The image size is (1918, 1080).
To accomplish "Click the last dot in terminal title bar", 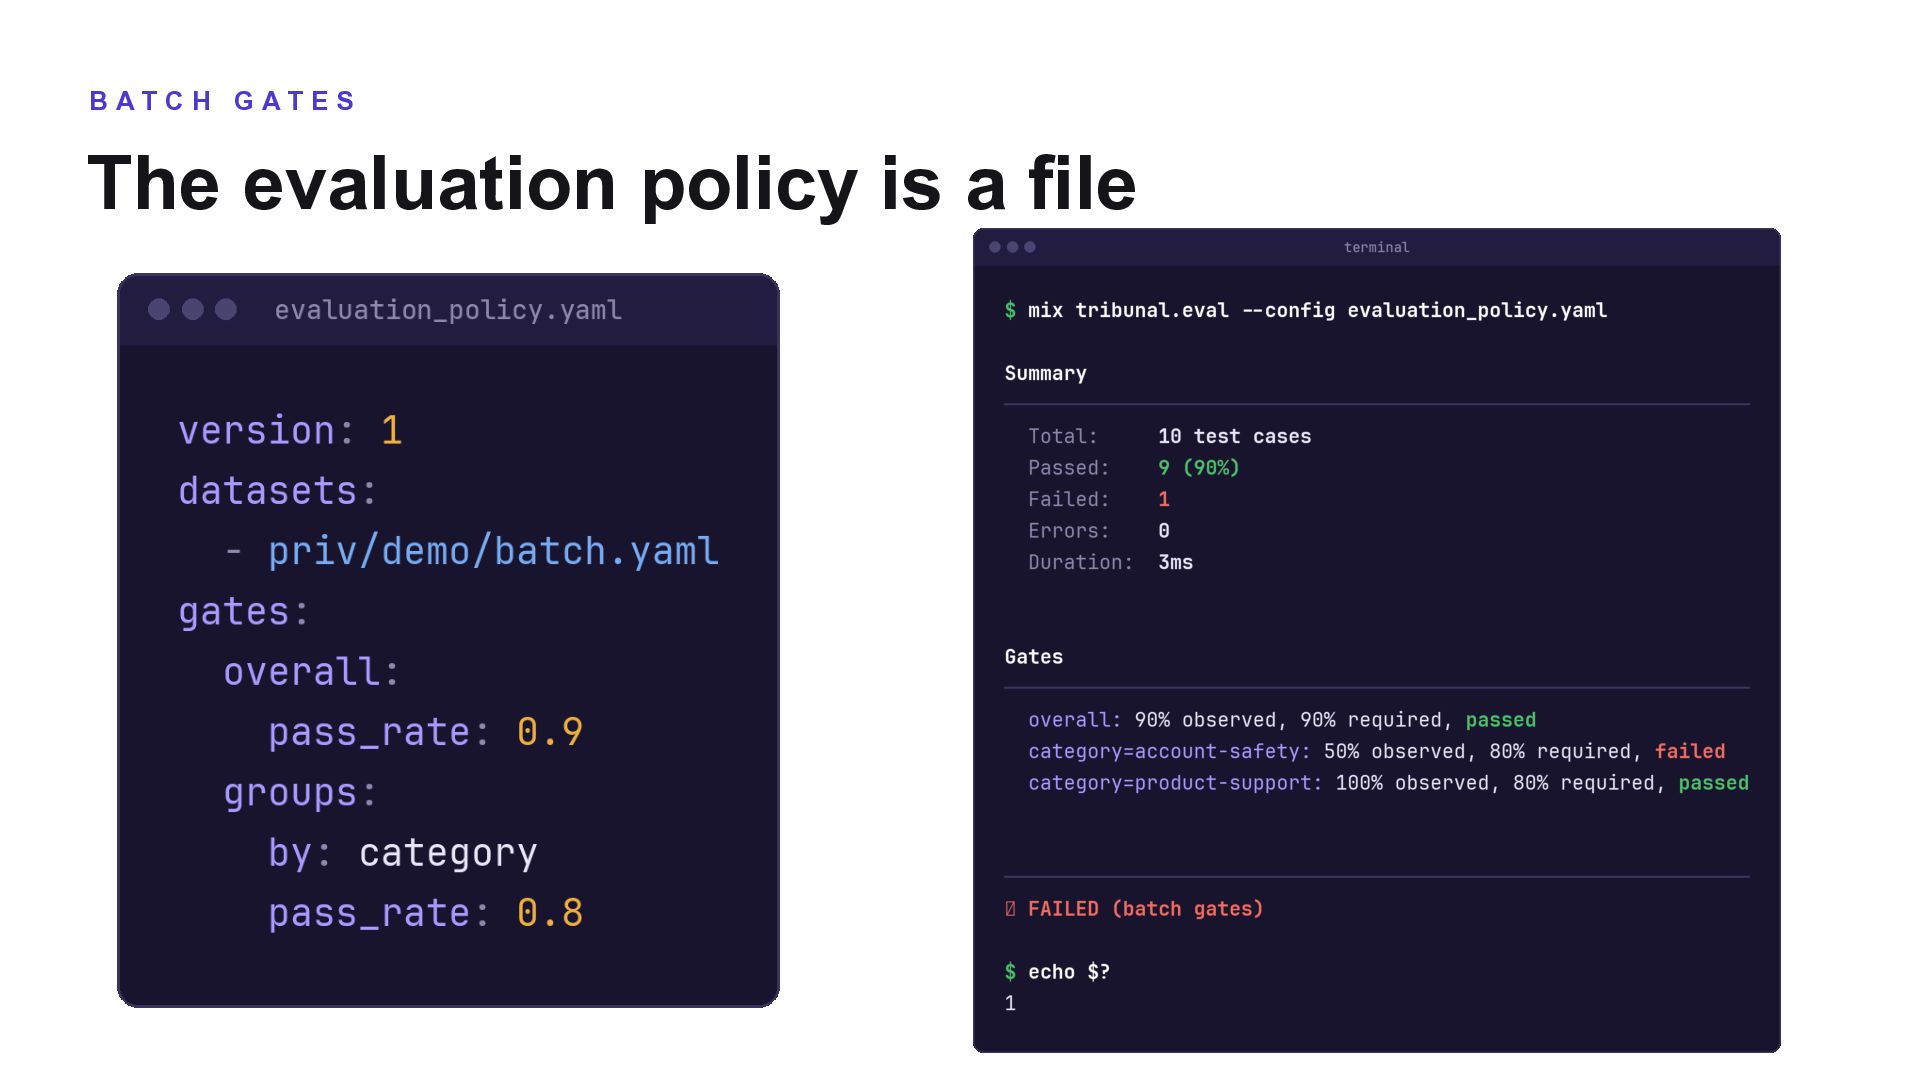I will coord(1030,247).
